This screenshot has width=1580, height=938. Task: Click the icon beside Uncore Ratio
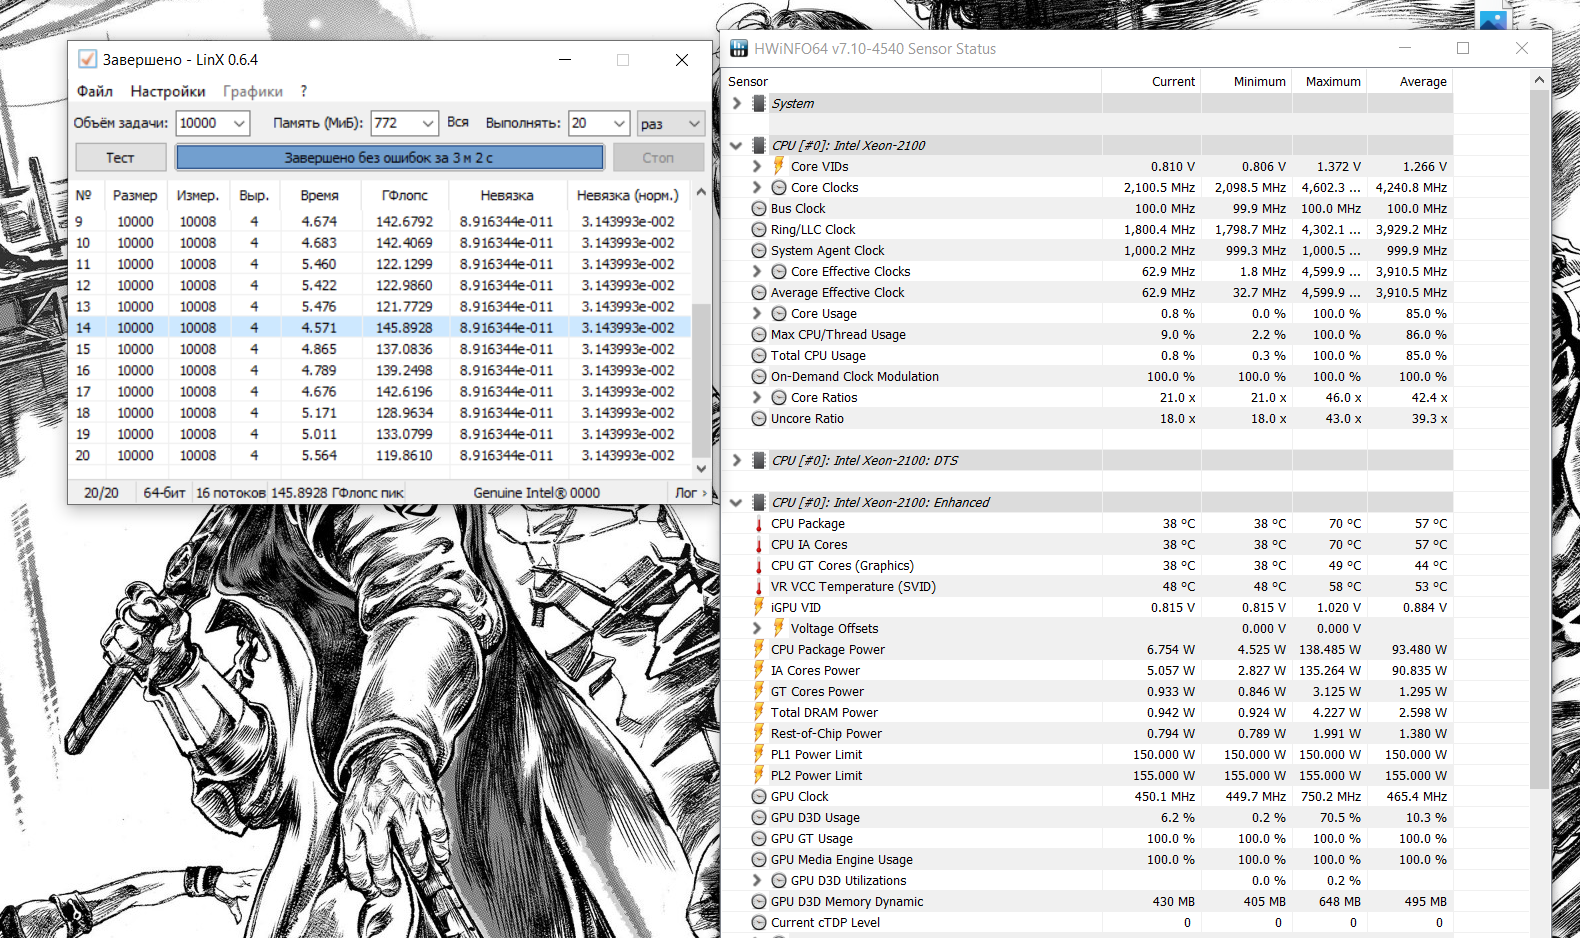(759, 418)
